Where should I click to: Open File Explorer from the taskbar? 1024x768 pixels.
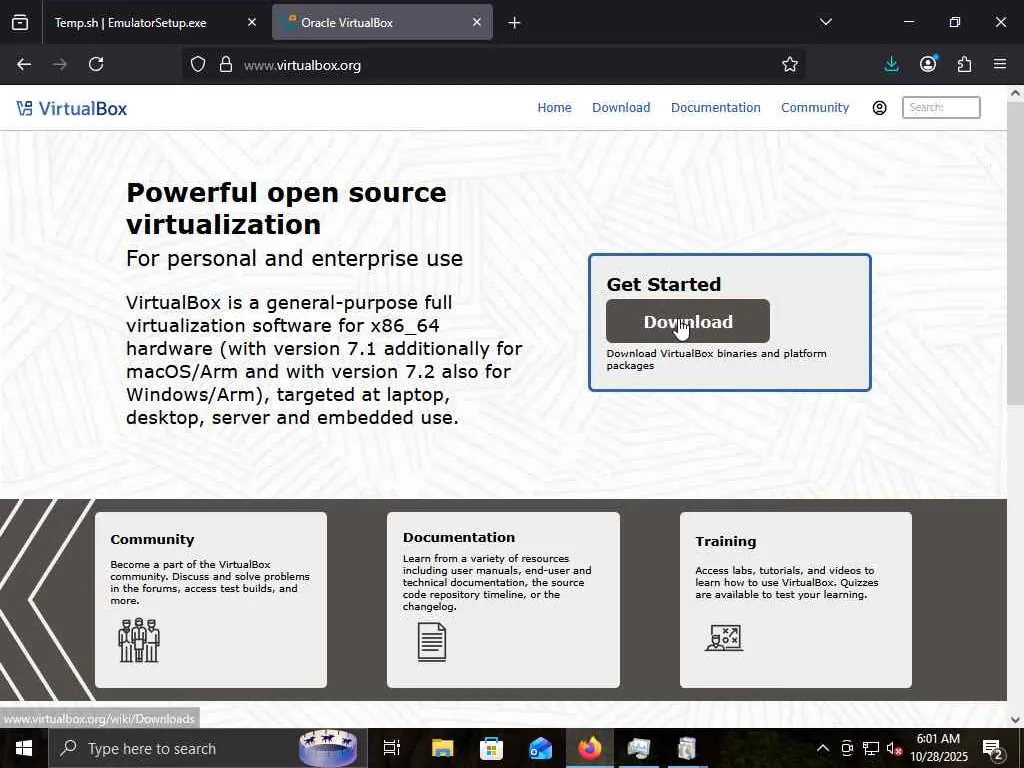point(442,748)
